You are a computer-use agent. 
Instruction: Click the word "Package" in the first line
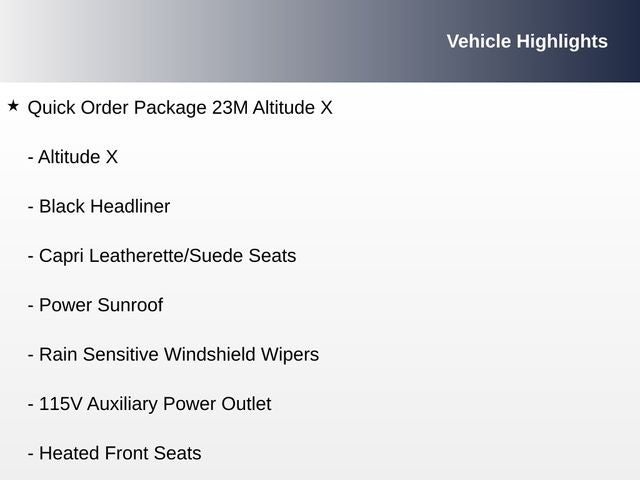[171, 108]
